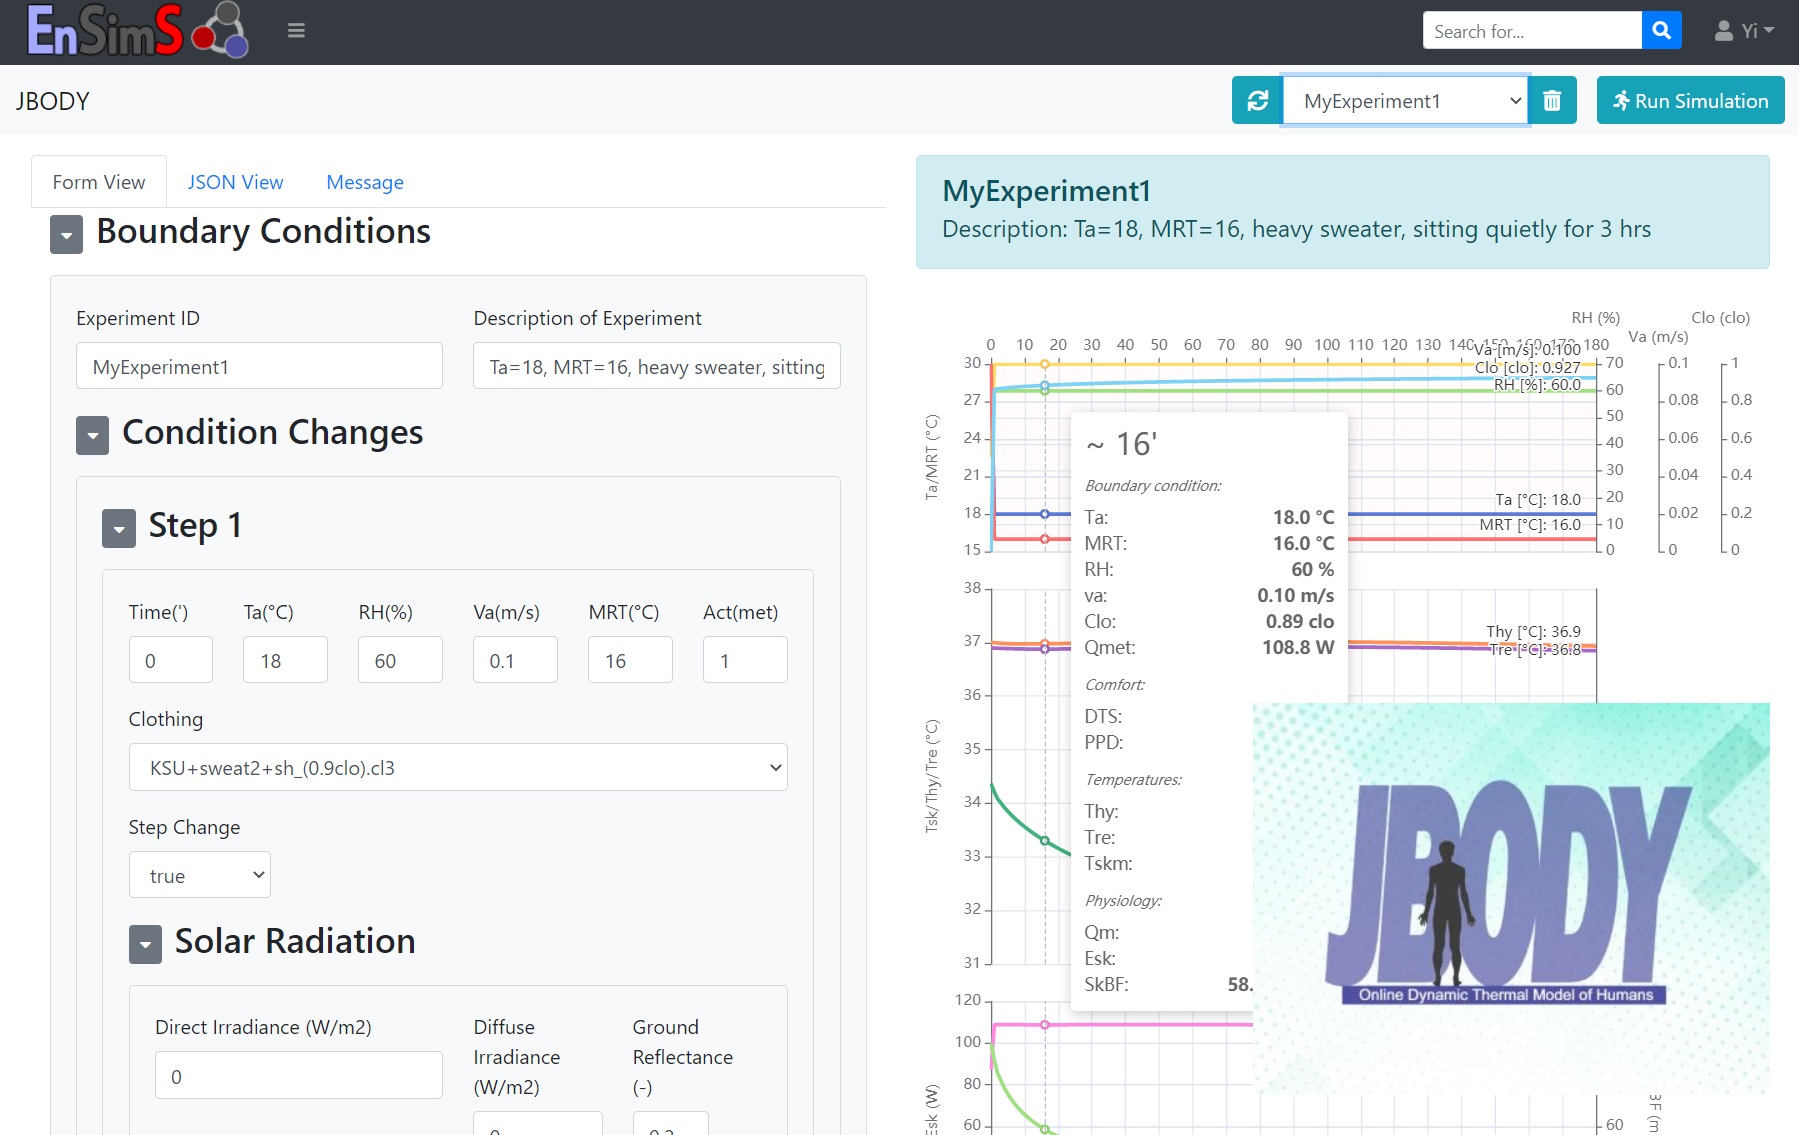Click the Run Simulation button
The width and height of the screenshot is (1799, 1135).
pos(1690,101)
